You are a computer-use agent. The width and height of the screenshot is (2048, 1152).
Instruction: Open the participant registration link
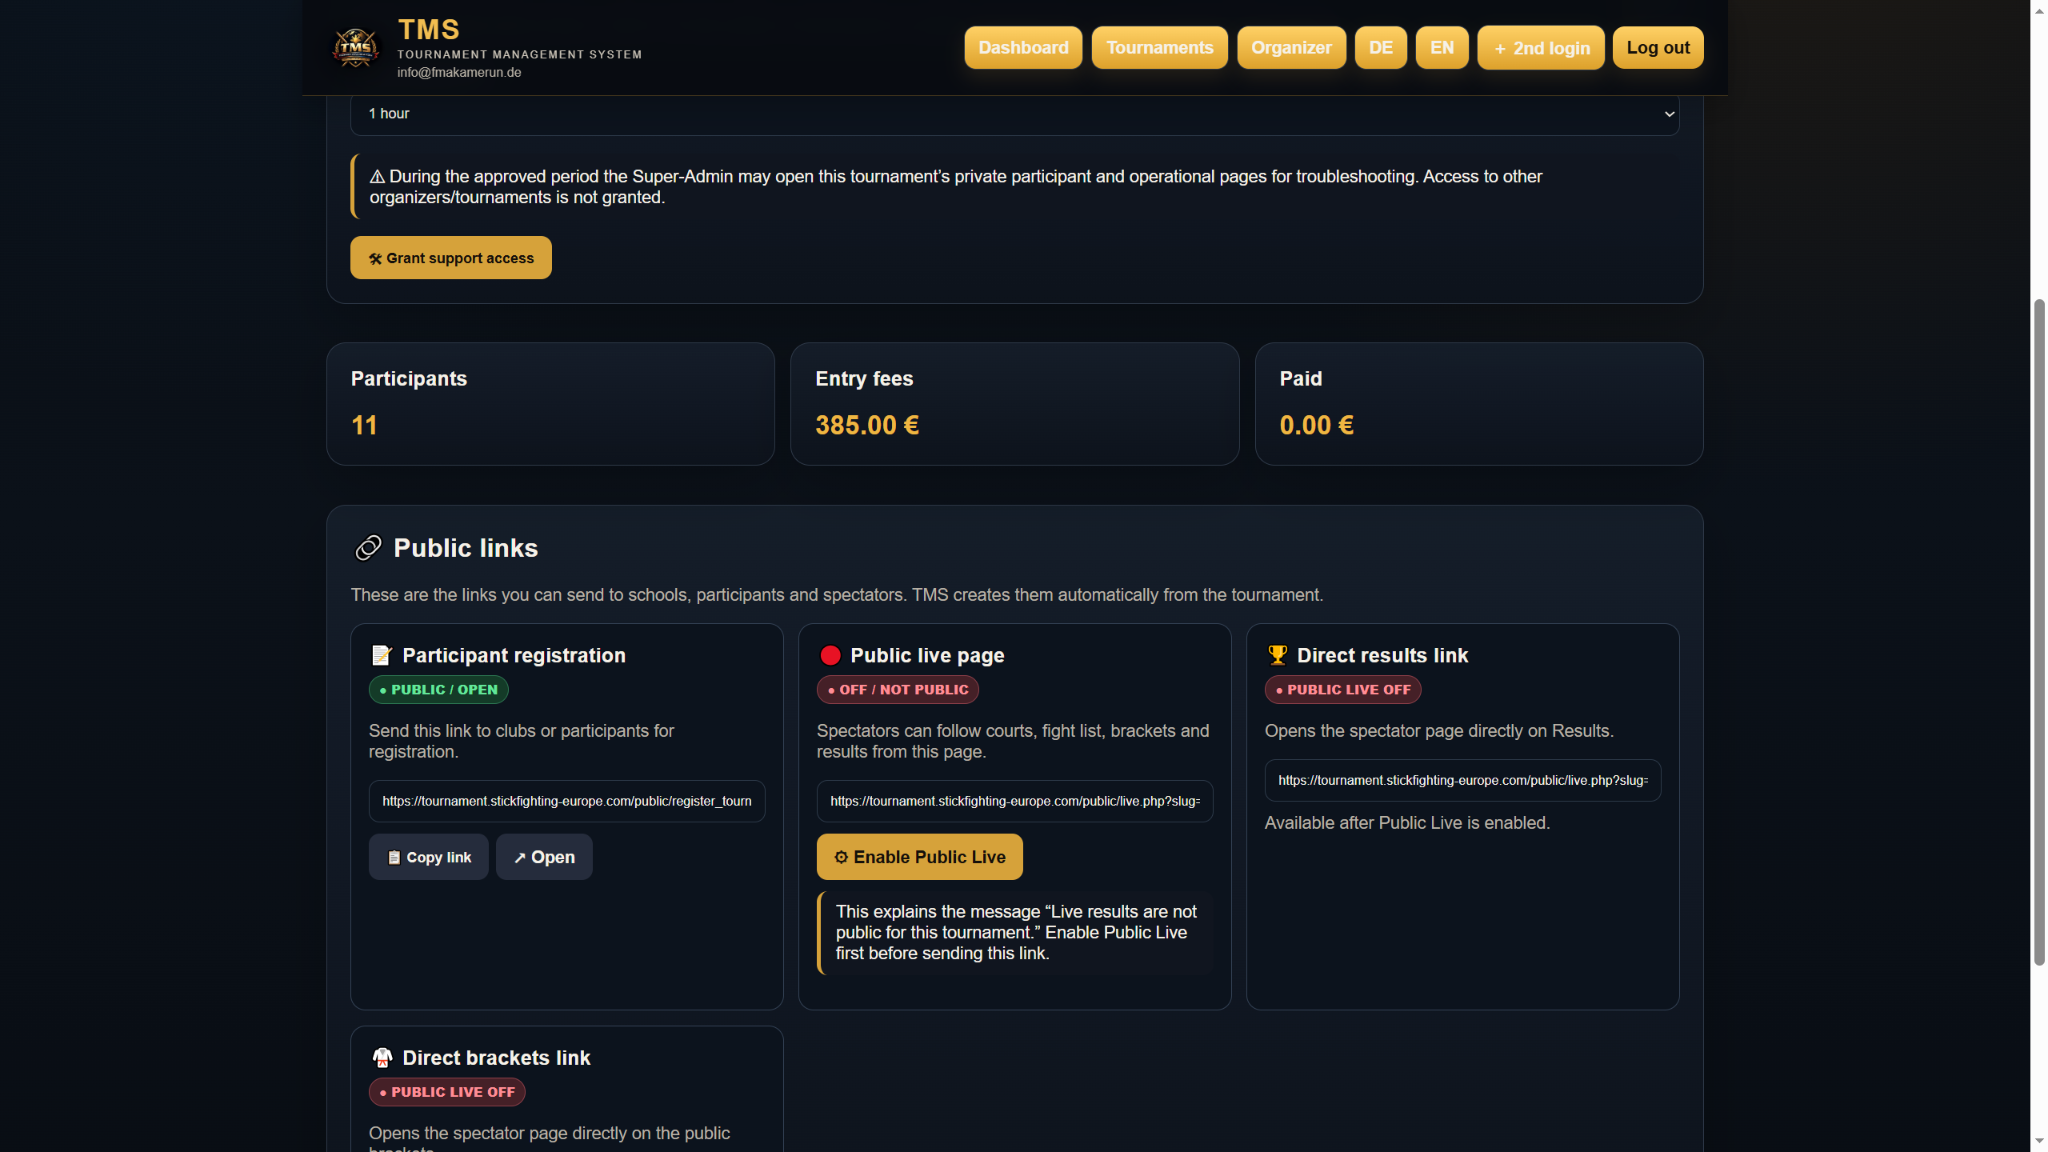pos(544,857)
